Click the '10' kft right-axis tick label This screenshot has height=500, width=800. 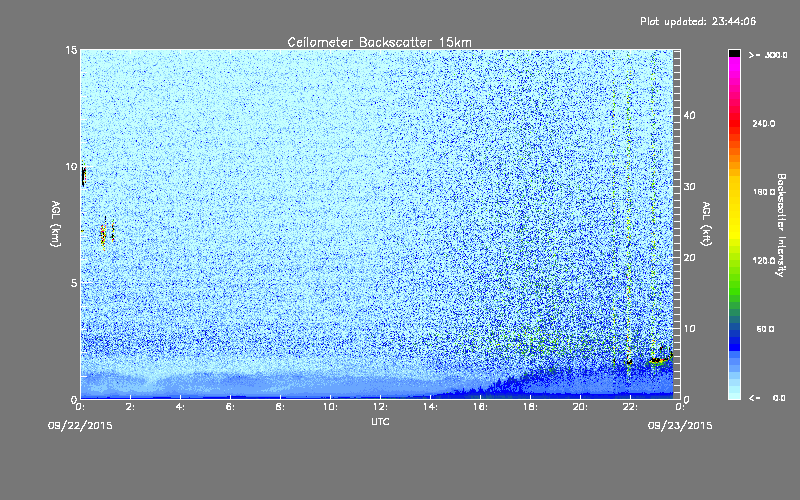coord(690,329)
